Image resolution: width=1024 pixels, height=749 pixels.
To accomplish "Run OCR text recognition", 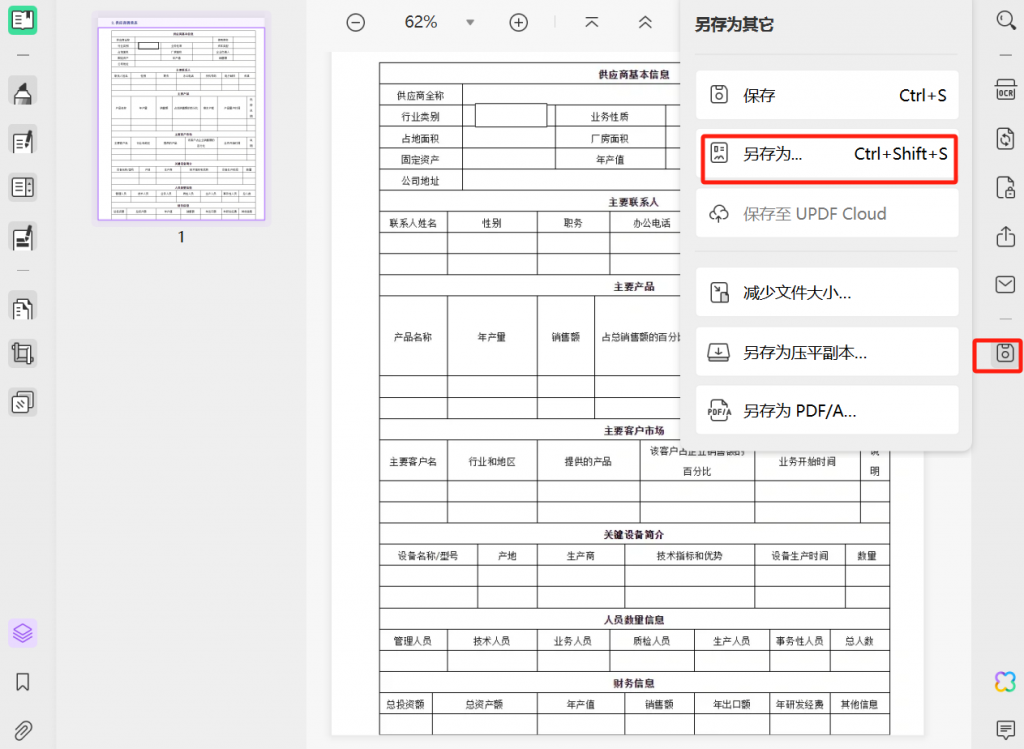I will 1006,90.
